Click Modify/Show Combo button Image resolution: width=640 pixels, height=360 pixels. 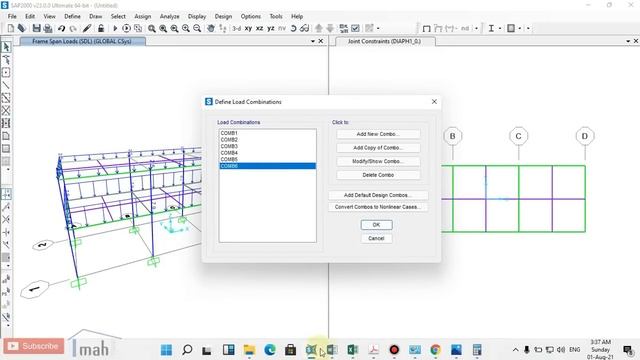click(378, 161)
